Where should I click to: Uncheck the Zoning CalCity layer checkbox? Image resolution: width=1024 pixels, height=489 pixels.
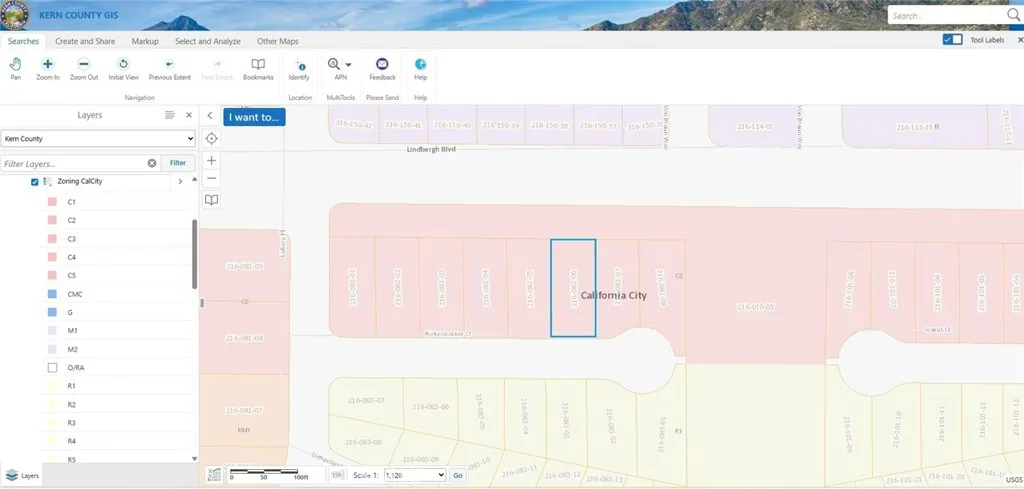point(35,182)
